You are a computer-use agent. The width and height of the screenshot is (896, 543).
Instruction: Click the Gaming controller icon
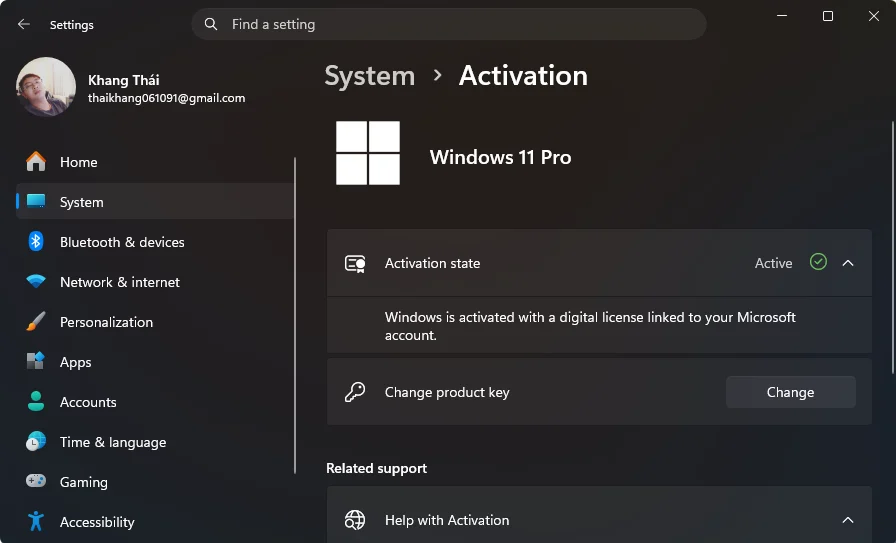35,481
